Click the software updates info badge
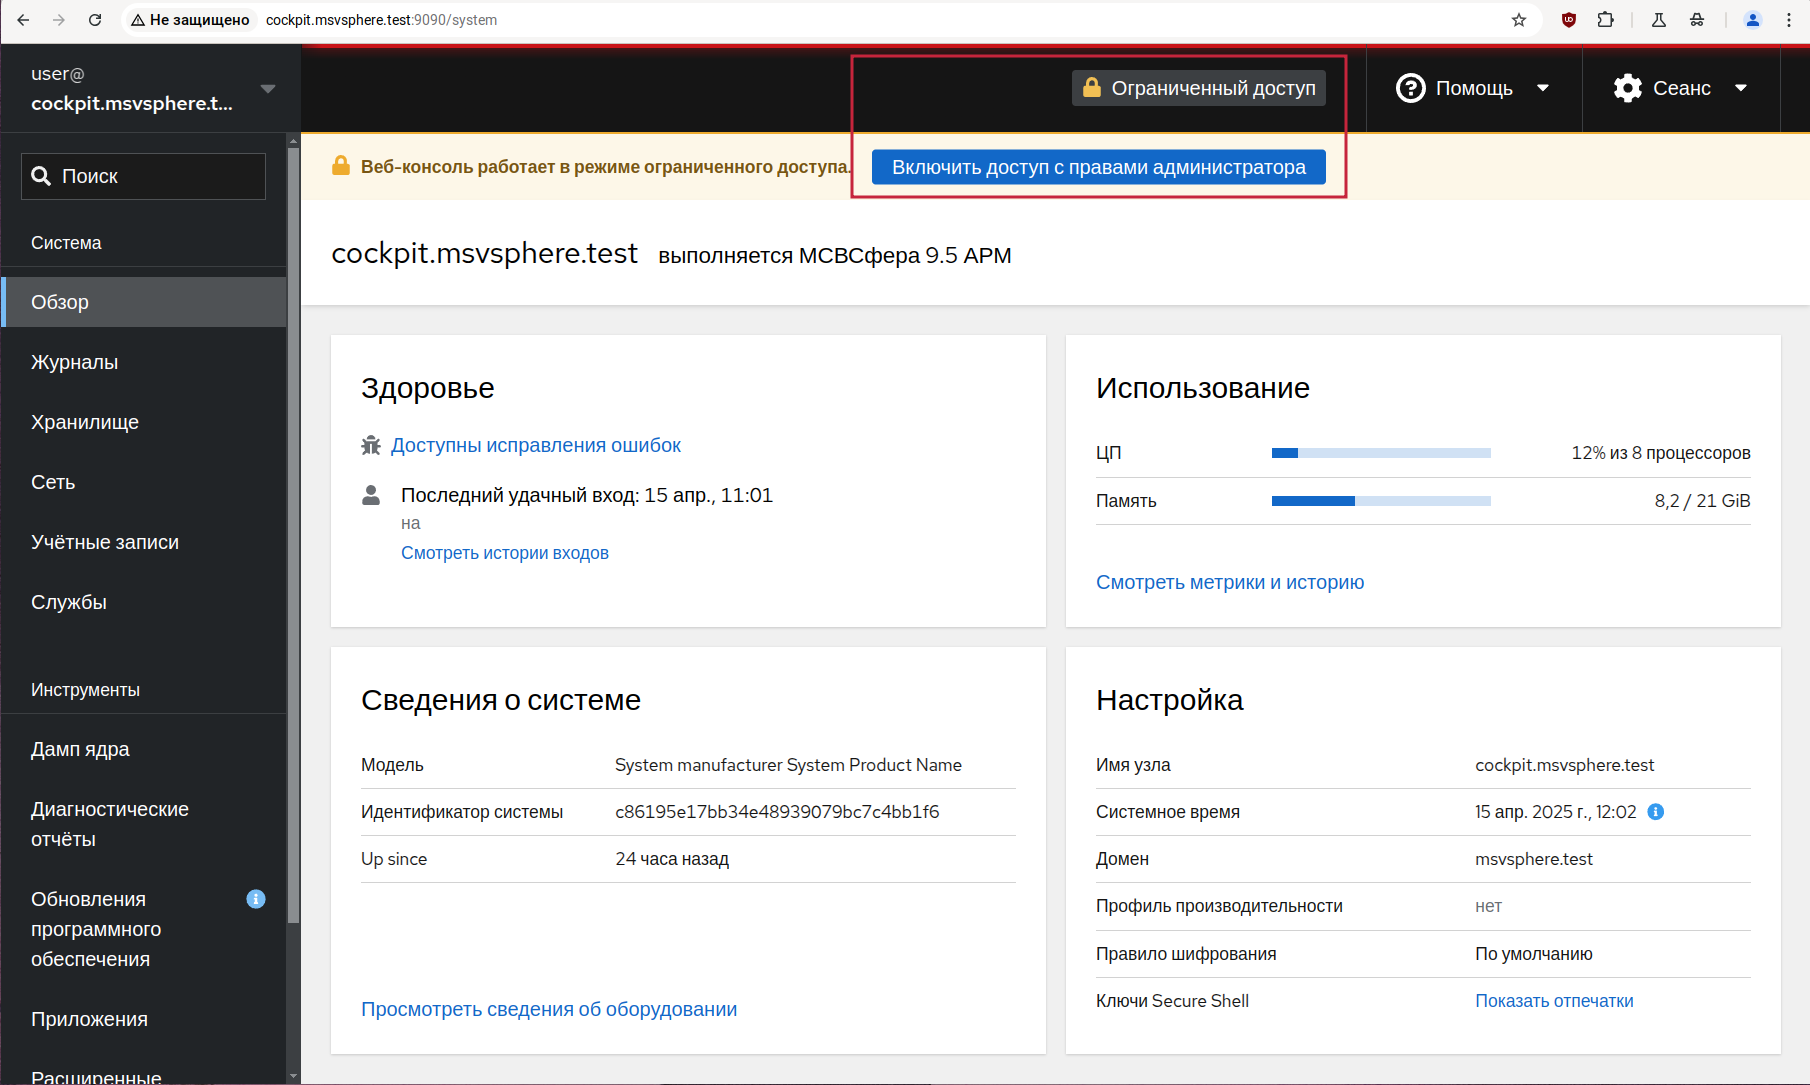 [x=256, y=899]
